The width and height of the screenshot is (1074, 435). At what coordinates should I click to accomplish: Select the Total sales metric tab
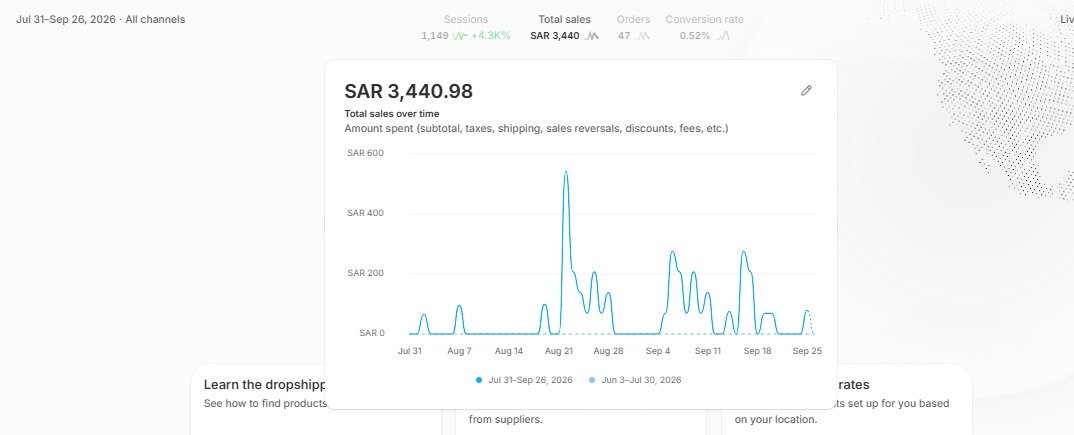[x=564, y=27]
